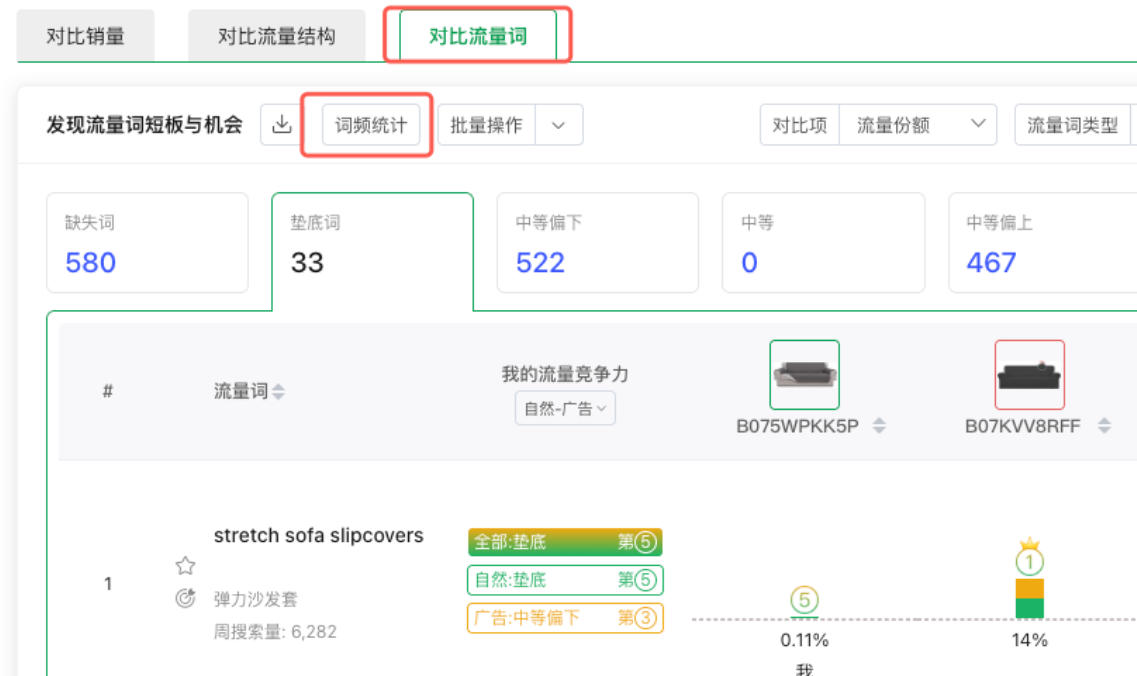Switch to the 对比流量结构 tab
This screenshot has height=676, width=1137.
click(x=276, y=36)
